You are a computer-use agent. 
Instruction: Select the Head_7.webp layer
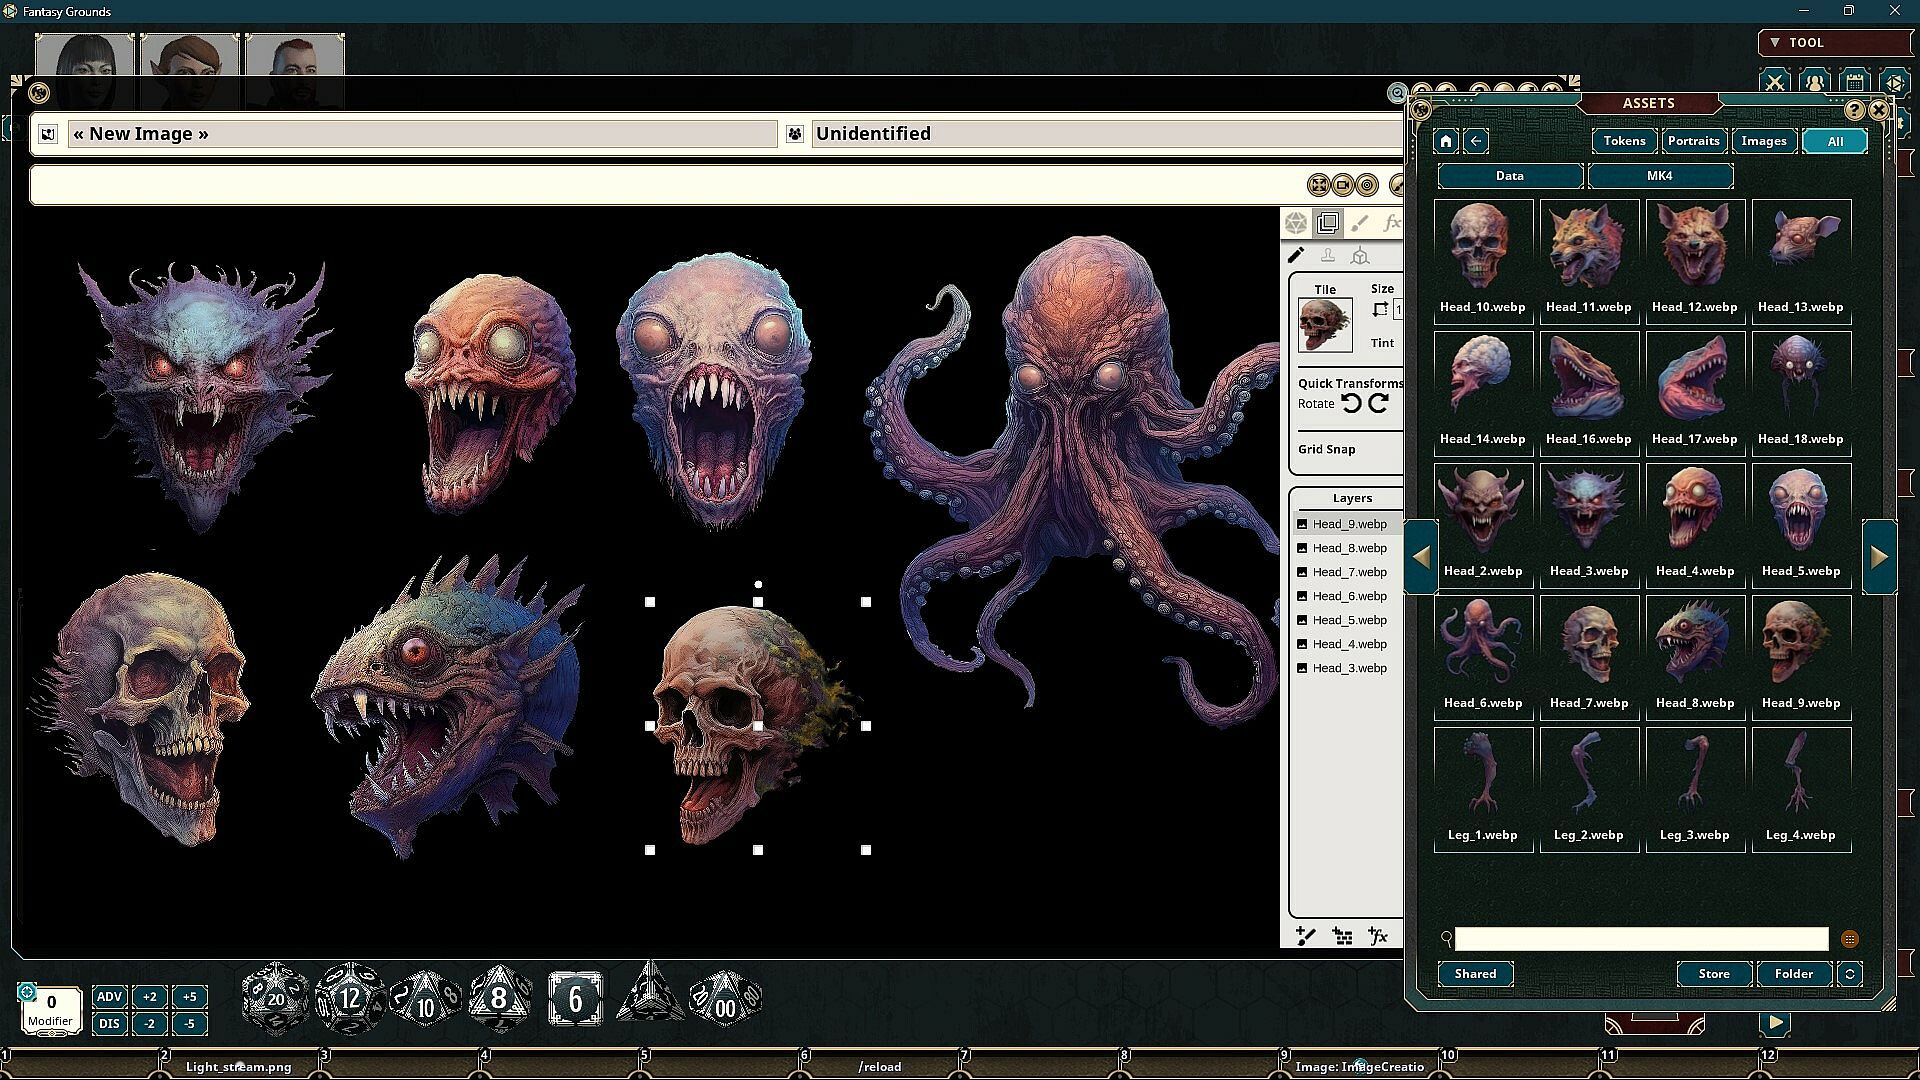(1349, 572)
